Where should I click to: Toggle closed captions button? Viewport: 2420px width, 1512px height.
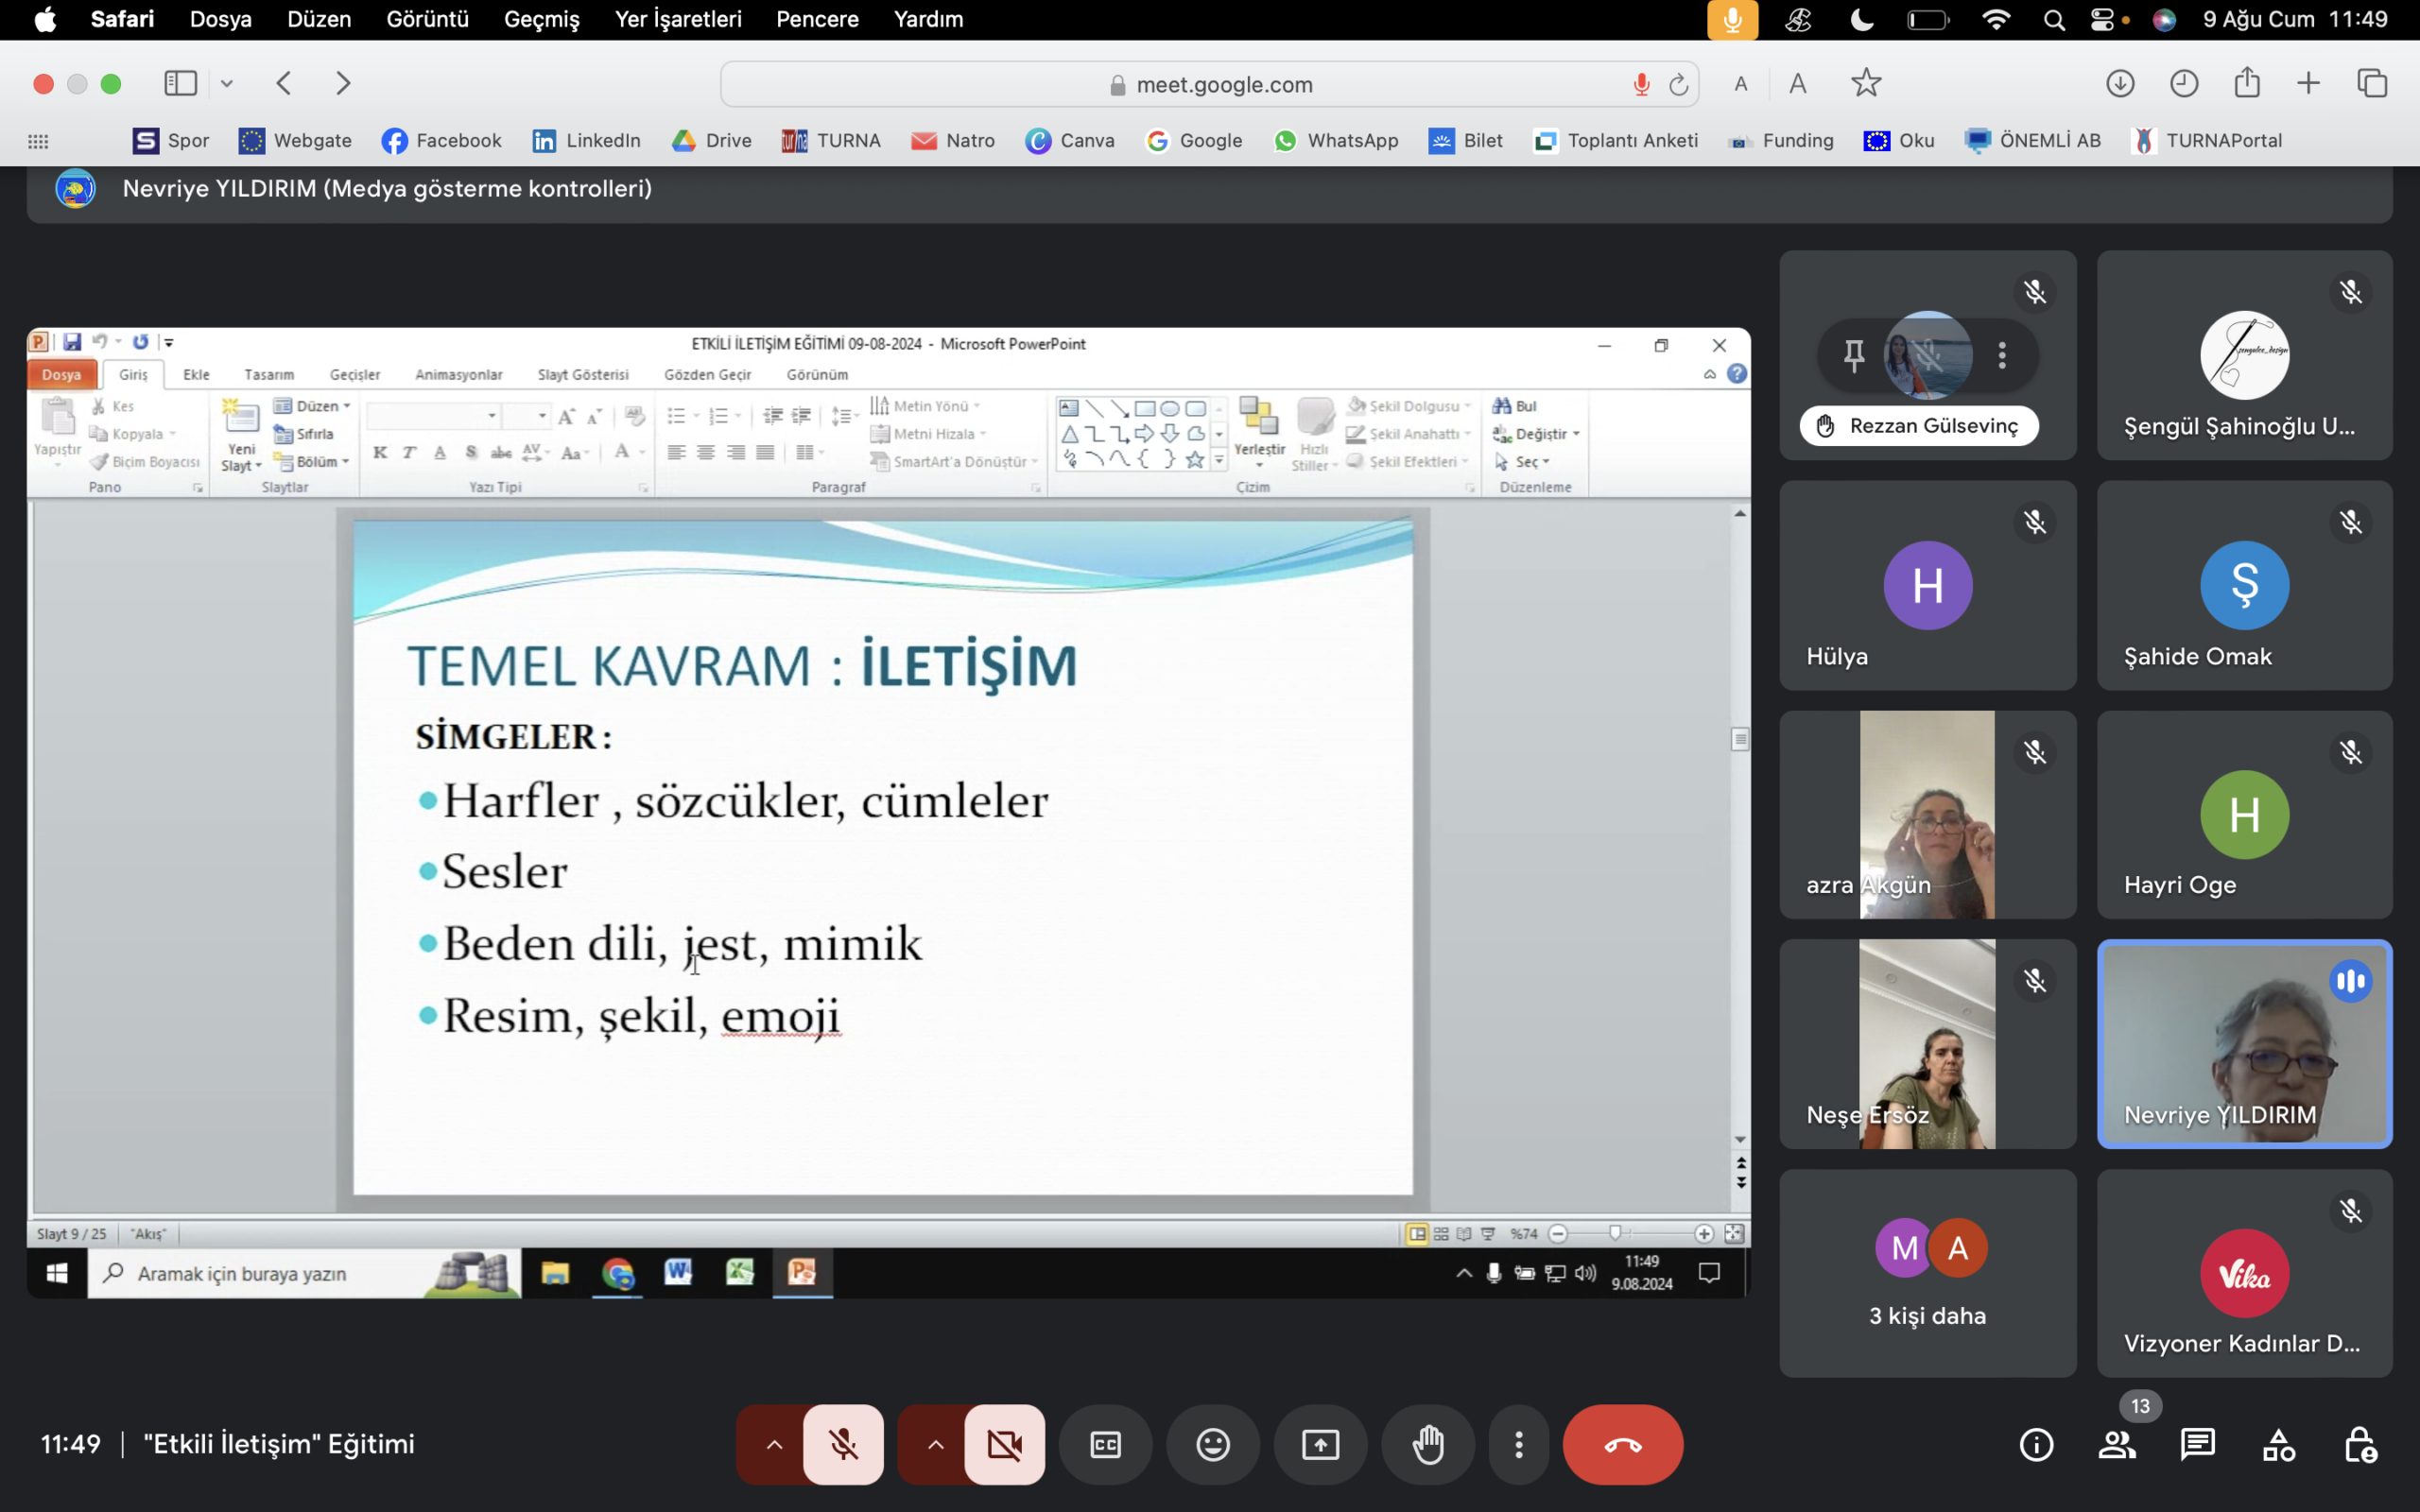pyautogui.click(x=1105, y=1444)
